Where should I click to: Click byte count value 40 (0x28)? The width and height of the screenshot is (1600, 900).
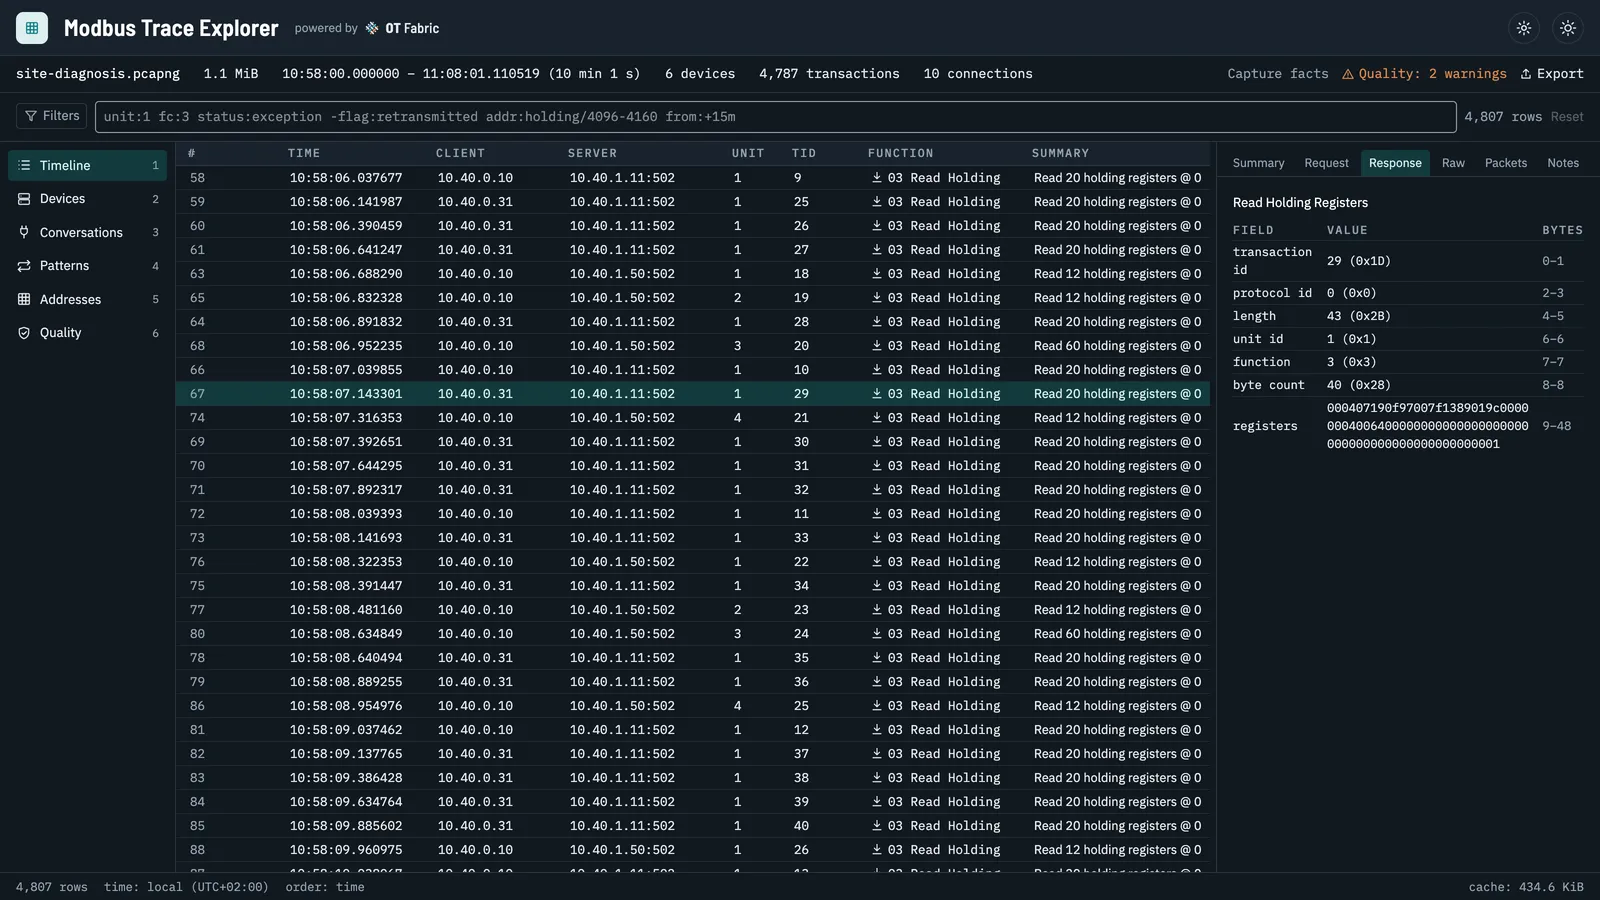1358,385
